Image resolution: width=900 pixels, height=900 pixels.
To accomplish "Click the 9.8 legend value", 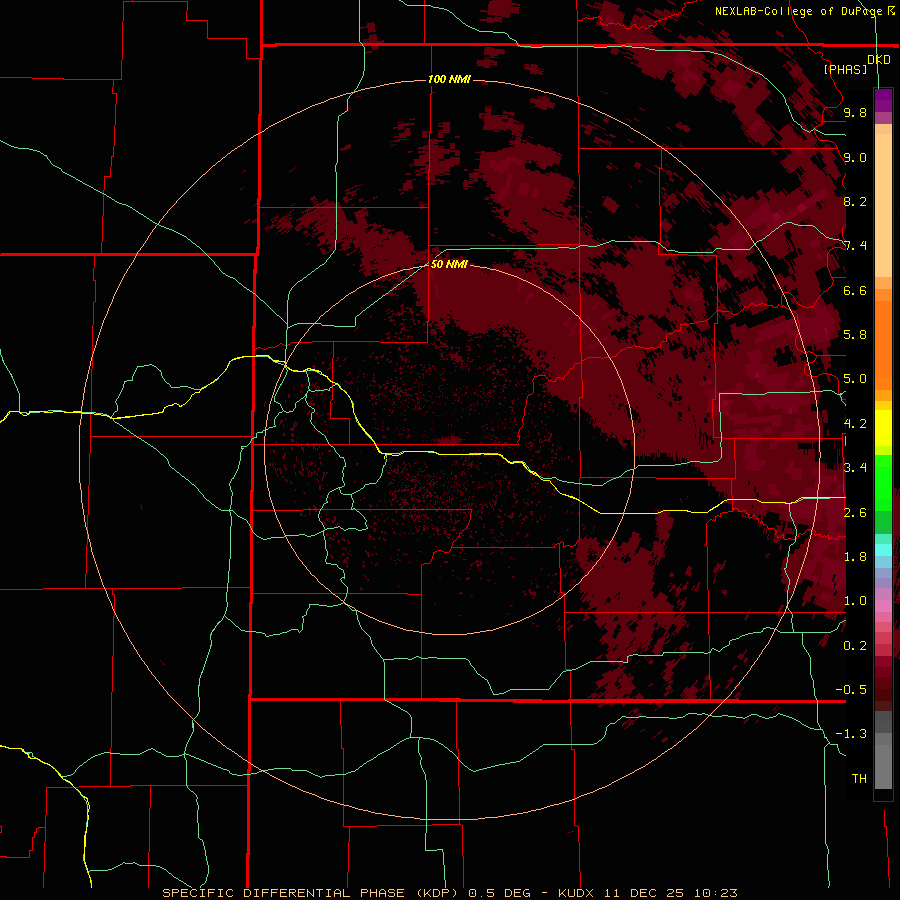I will (855, 112).
